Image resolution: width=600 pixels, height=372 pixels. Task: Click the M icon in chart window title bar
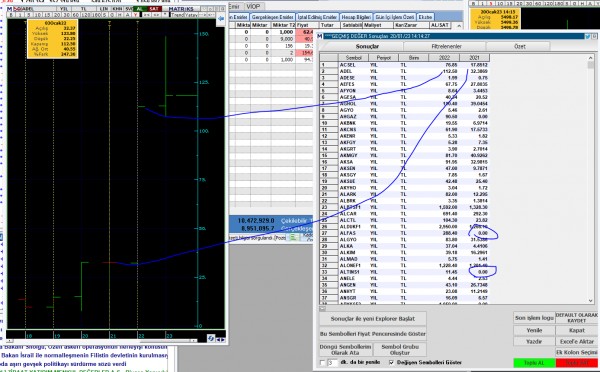[x=10, y=9]
